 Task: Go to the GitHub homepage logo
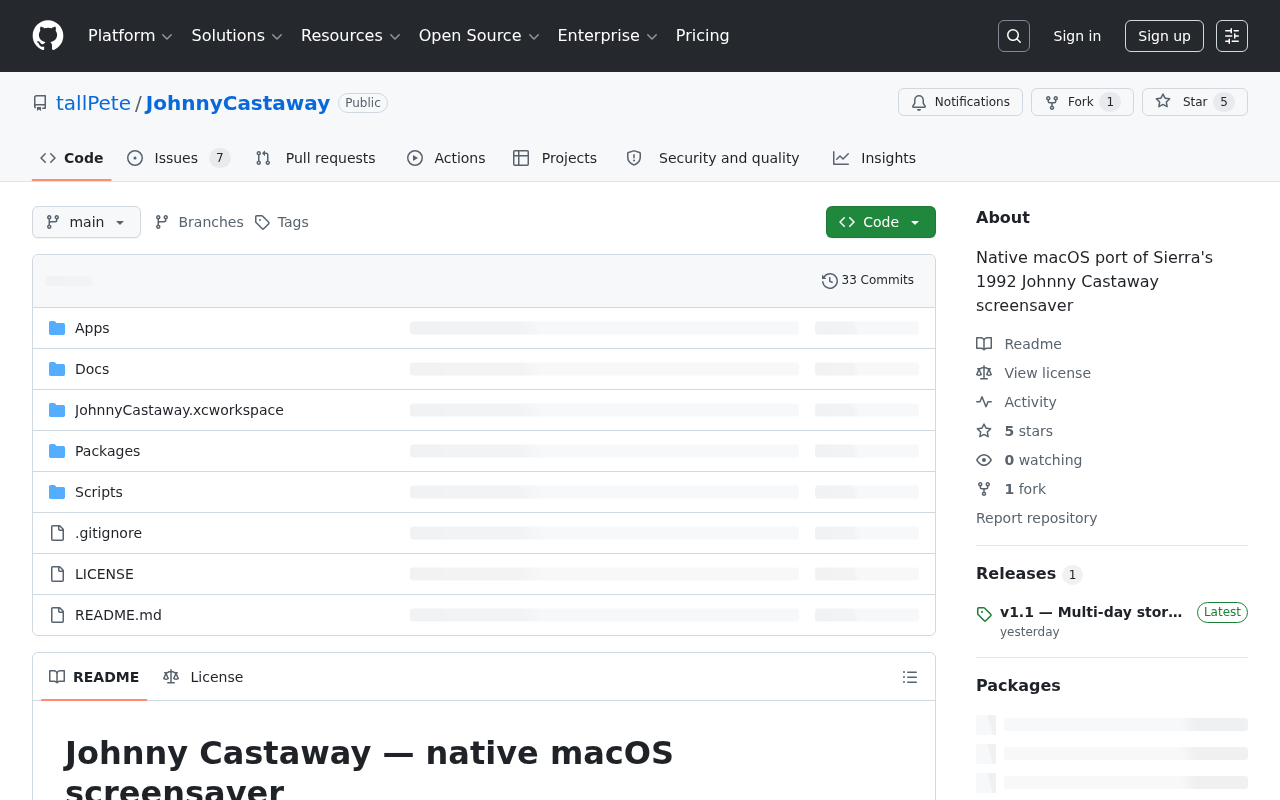48,36
